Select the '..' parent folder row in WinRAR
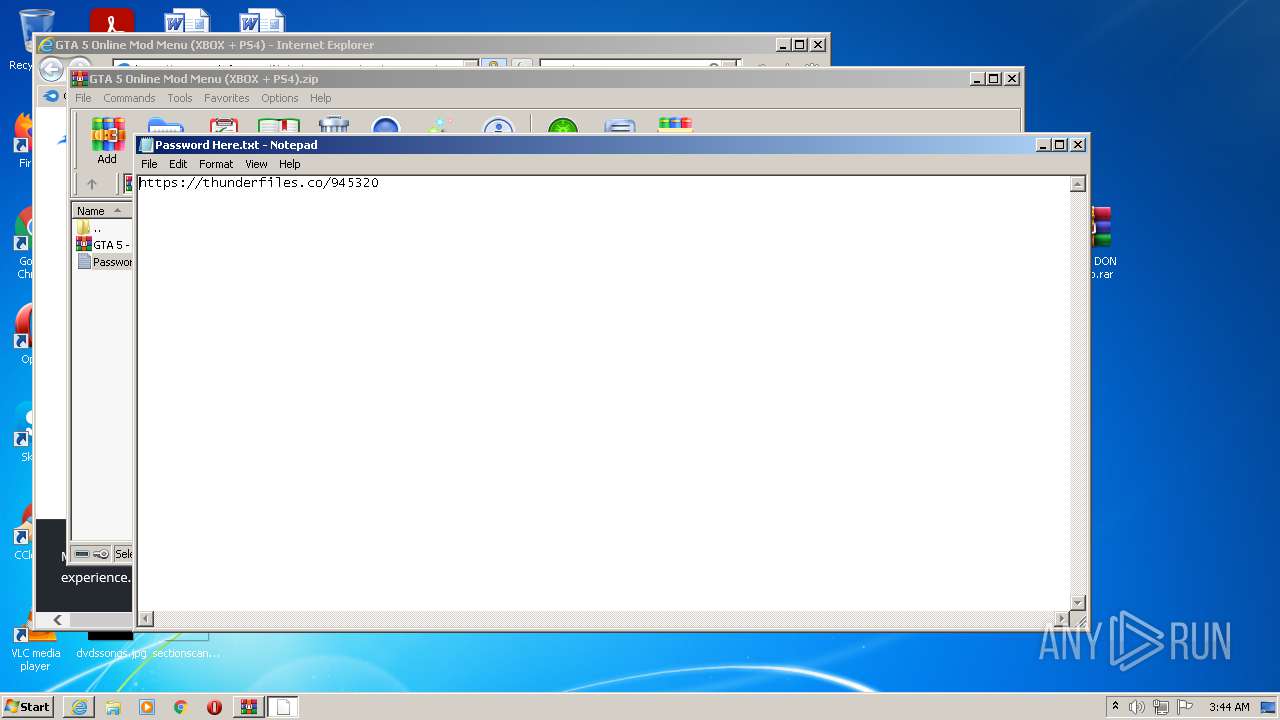This screenshot has height=720, width=1280. click(x=103, y=228)
